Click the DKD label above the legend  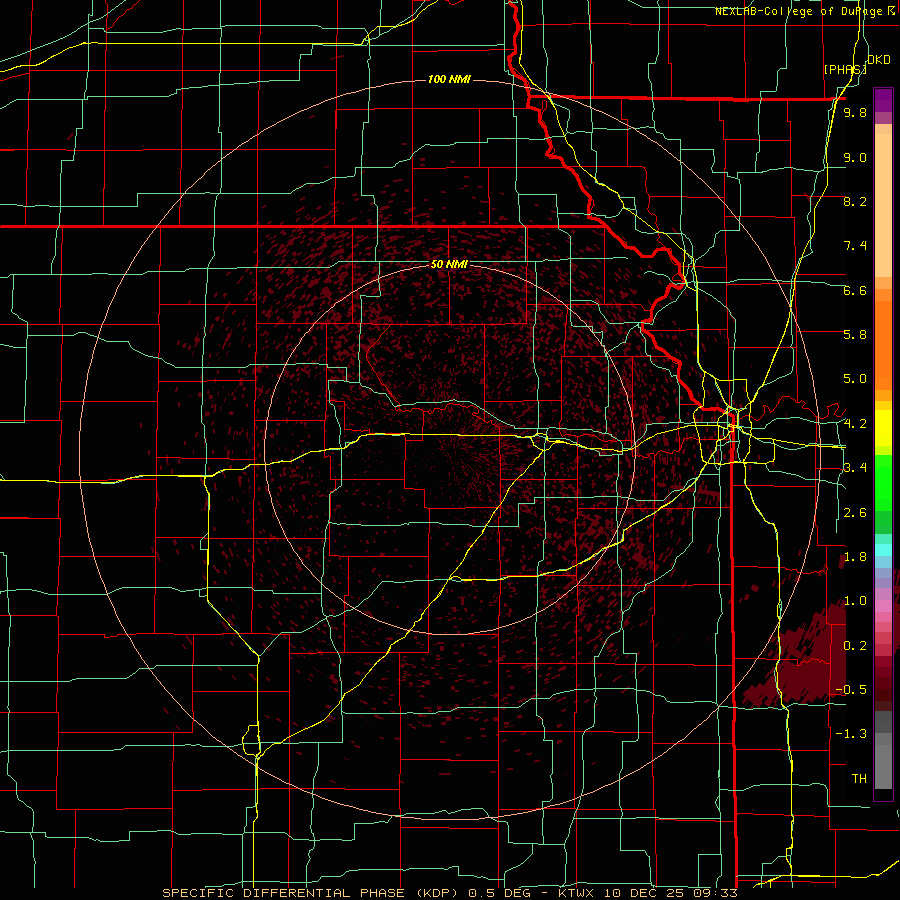pos(879,60)
